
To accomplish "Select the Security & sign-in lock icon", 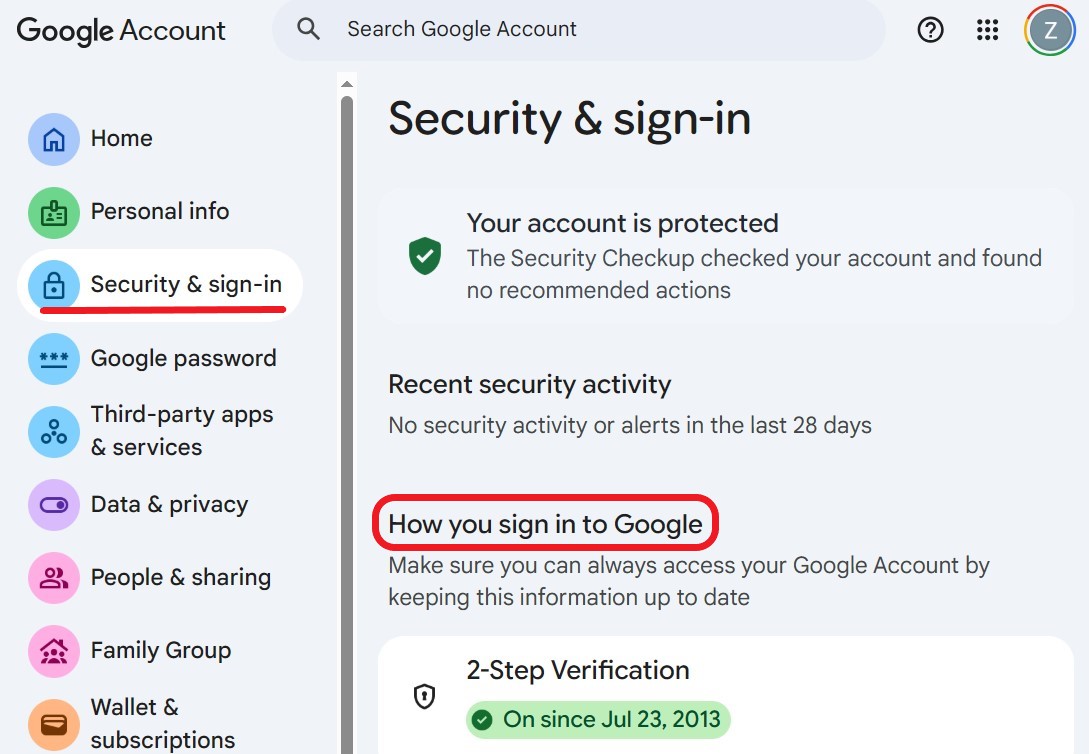I will (53, 285).
